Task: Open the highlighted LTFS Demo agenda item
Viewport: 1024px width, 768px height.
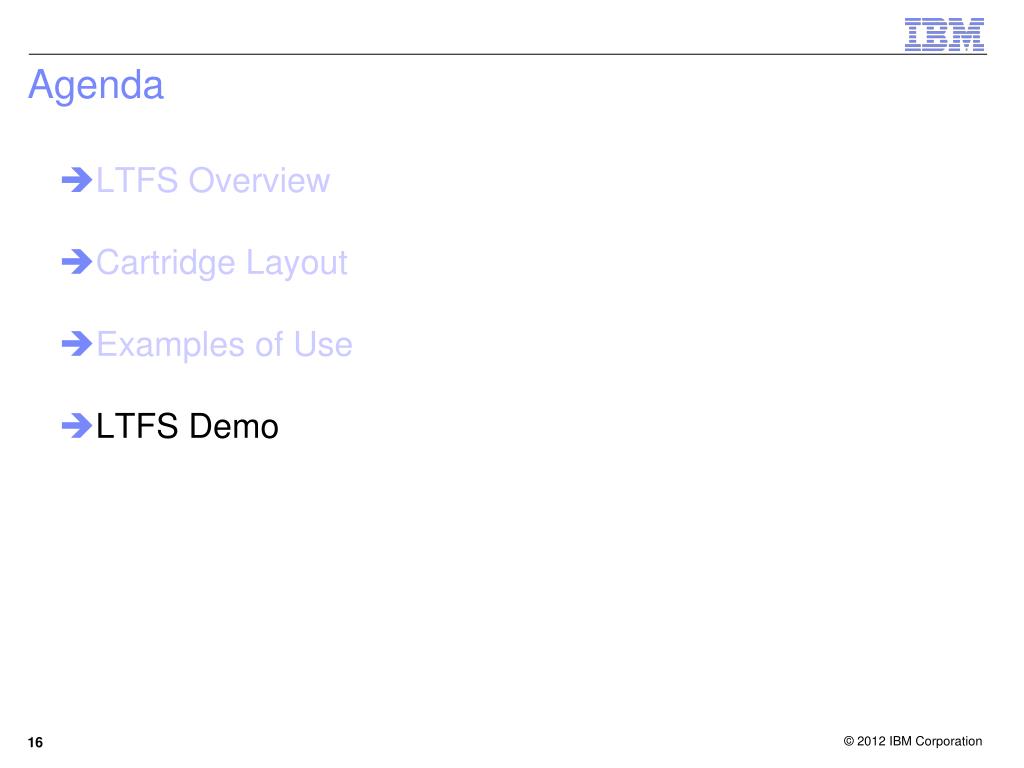Action: coord(187,426)
